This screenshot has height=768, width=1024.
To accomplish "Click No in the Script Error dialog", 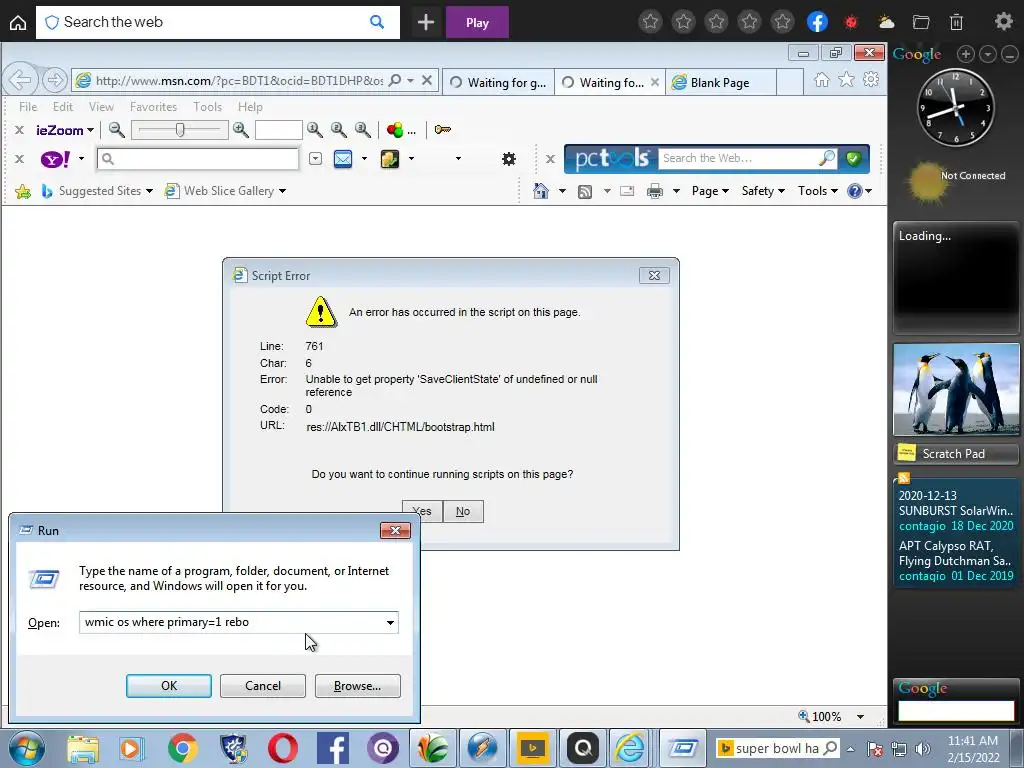I will pos(463,511).
